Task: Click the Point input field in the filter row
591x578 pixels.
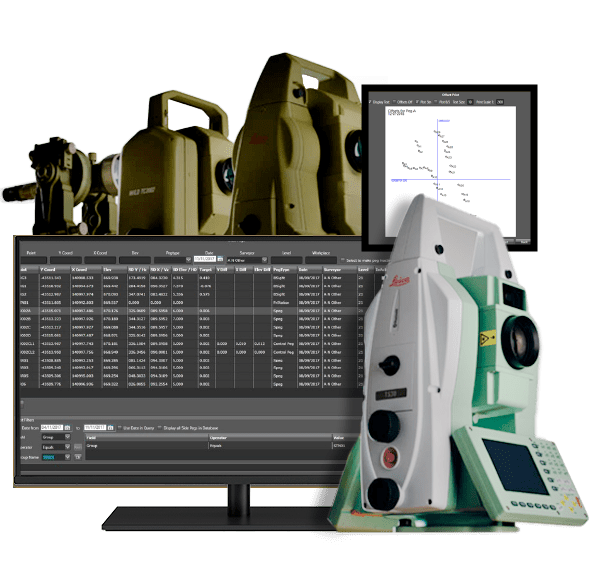Action: (34, 260)
